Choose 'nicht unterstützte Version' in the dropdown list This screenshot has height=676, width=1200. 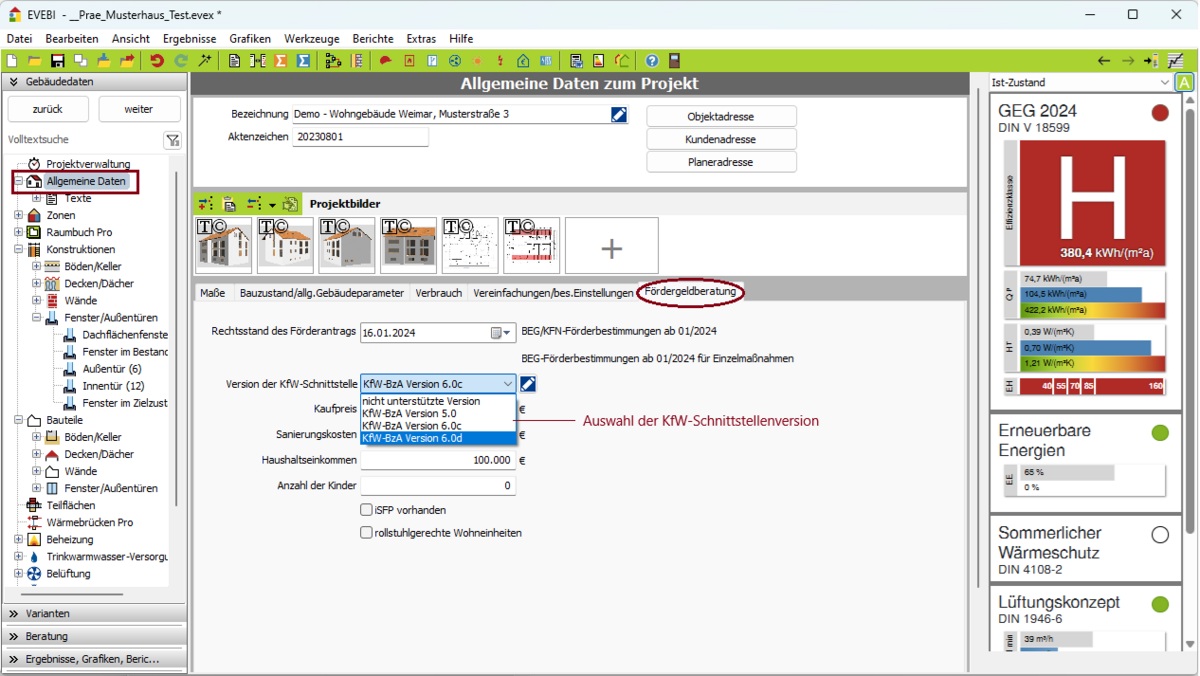click(x=438, y=401)
